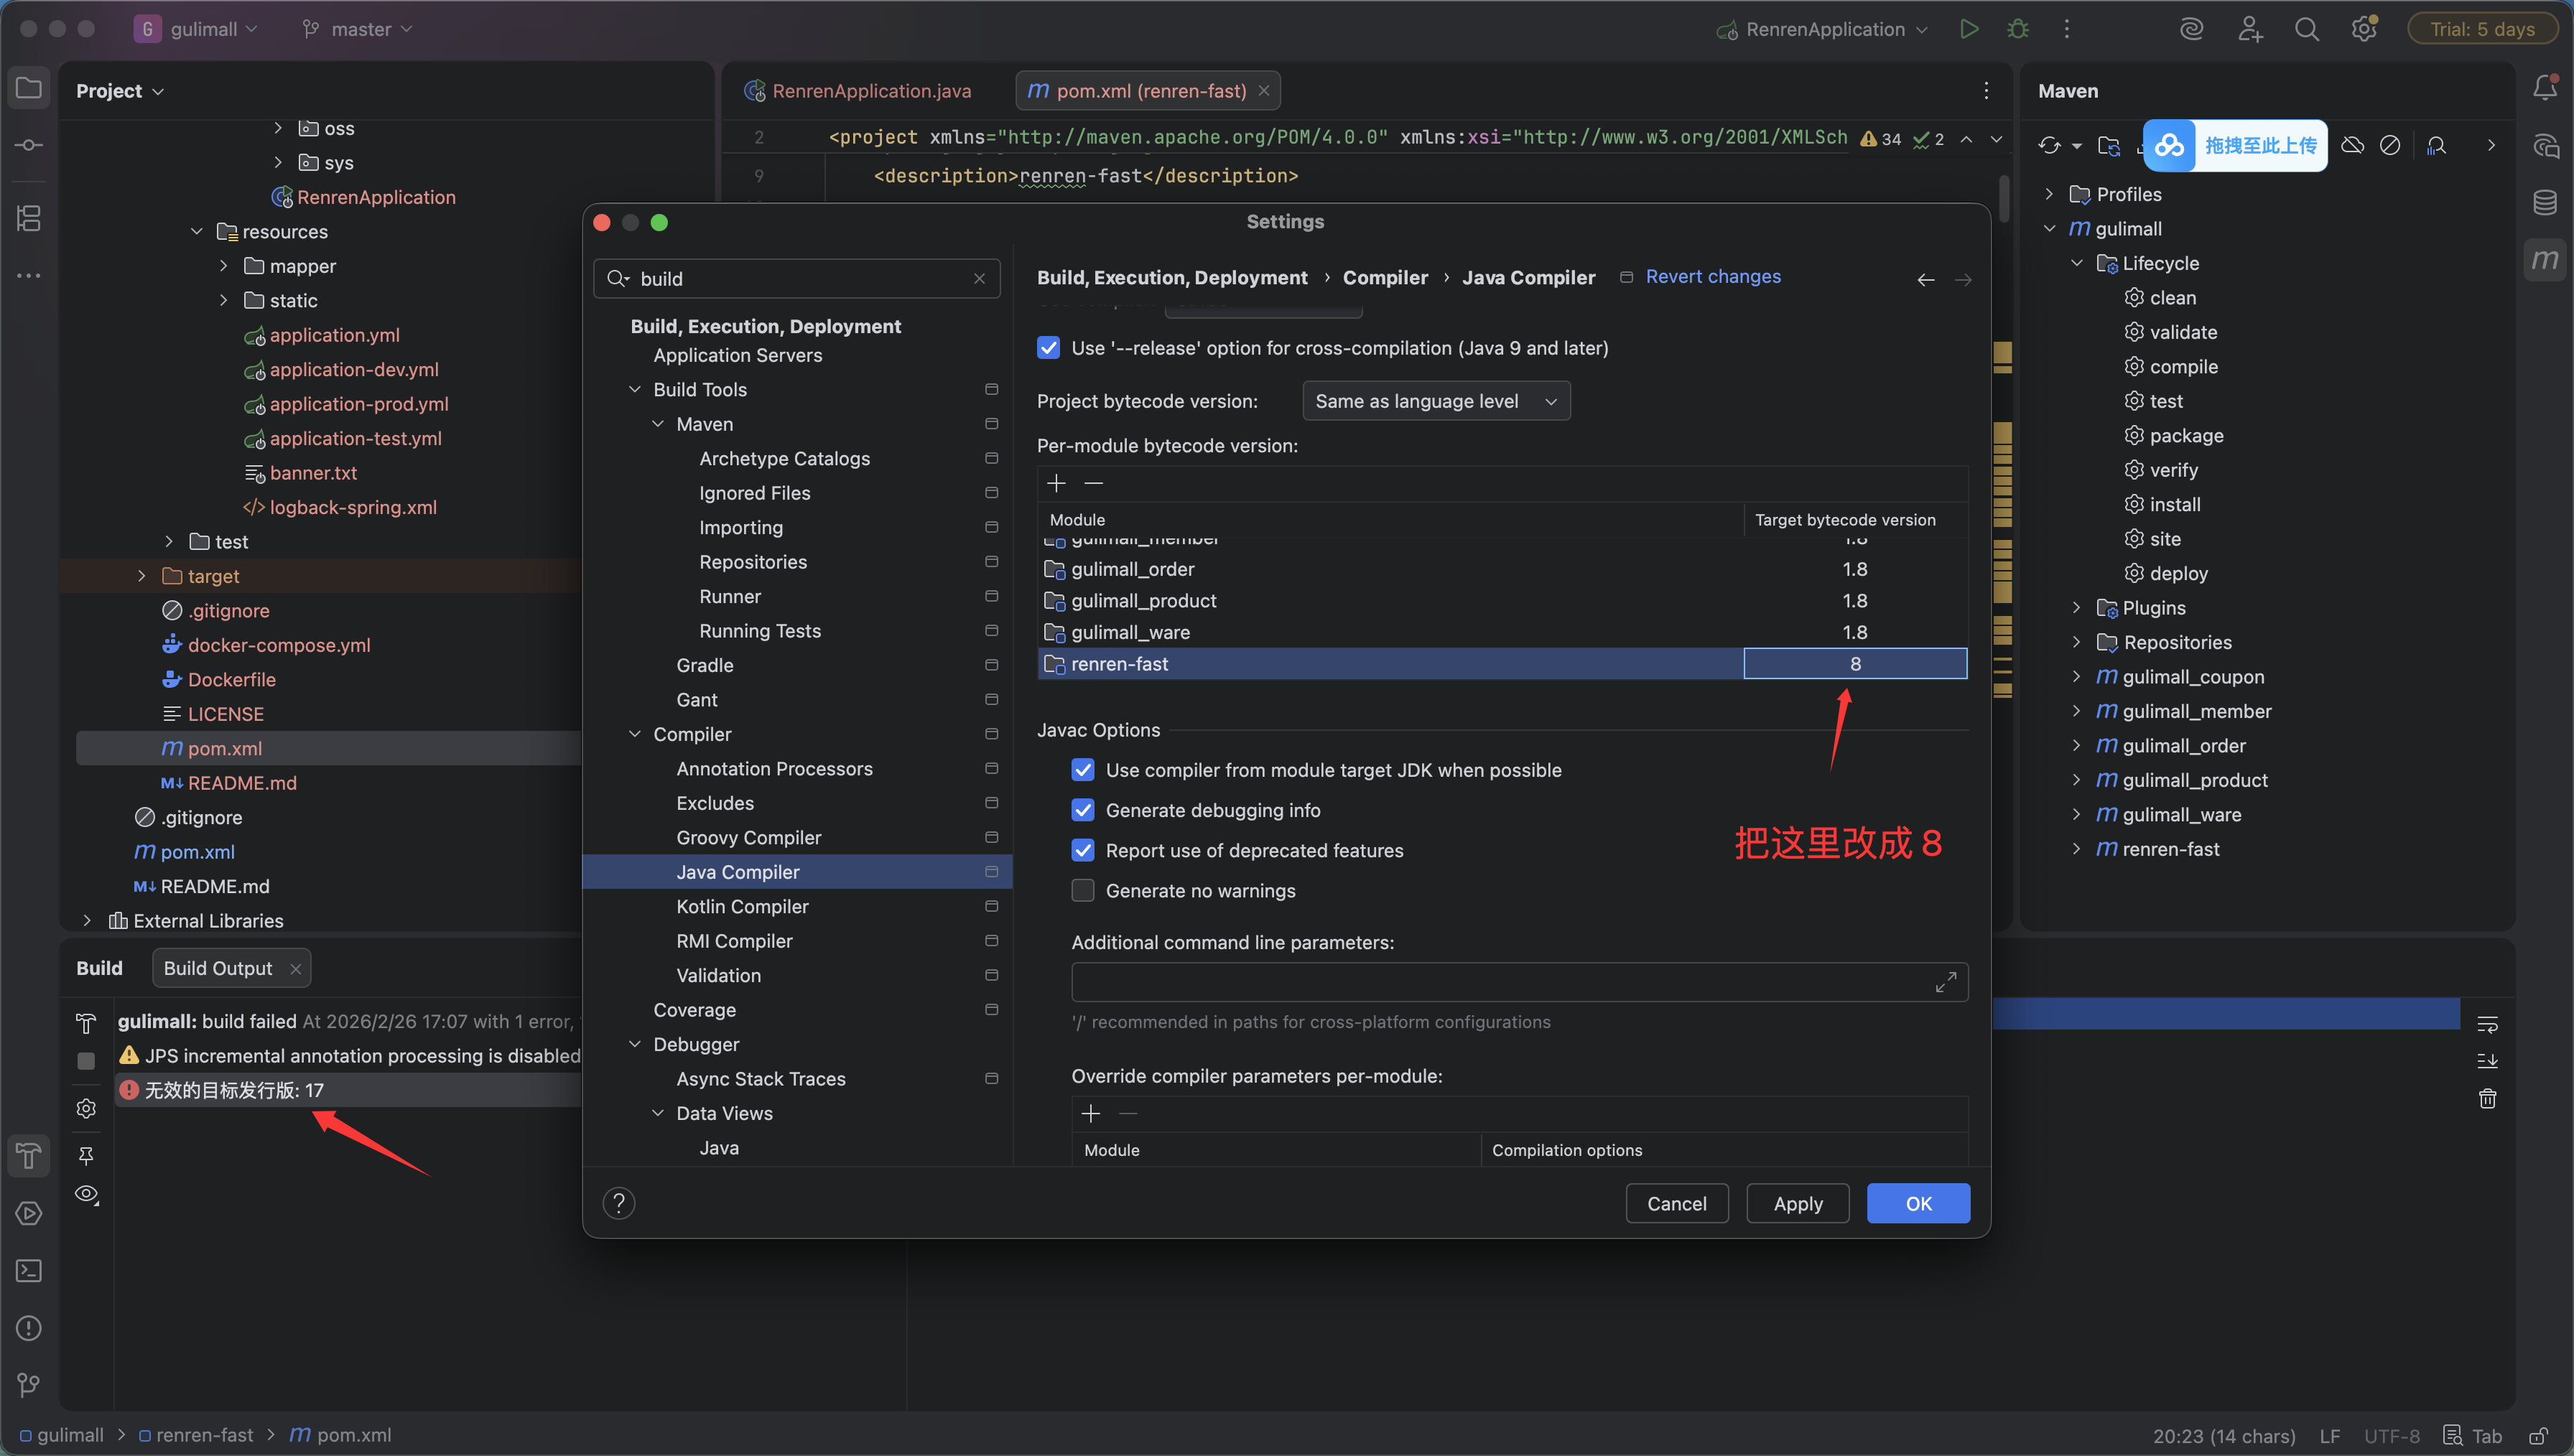Edit renren-fast target bytecode version cell
2574x1456 pixels.
1855,664
